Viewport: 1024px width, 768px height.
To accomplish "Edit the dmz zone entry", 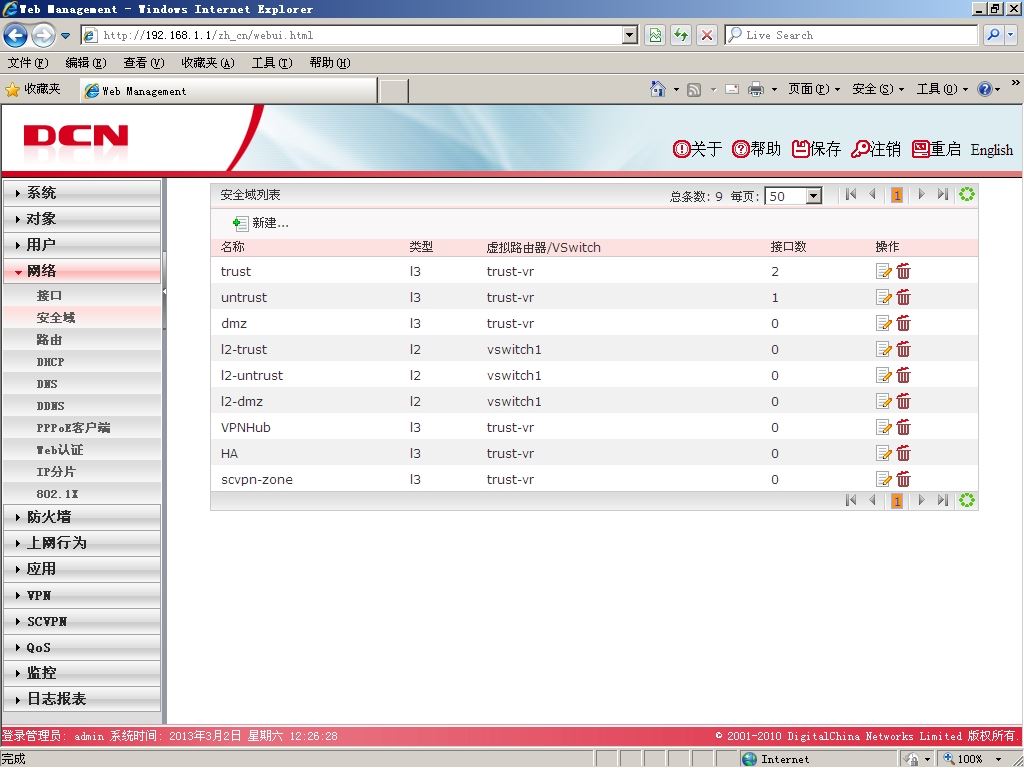I will tap(883, 323).
